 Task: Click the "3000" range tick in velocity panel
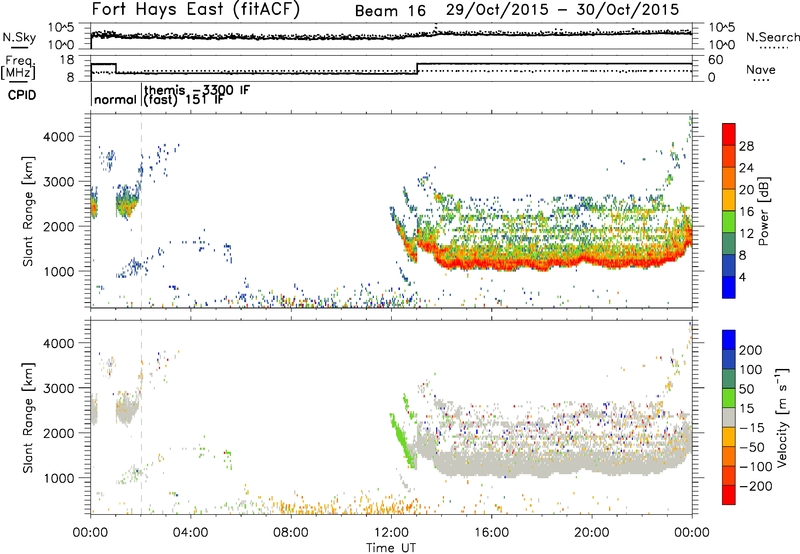click(59, 388)
